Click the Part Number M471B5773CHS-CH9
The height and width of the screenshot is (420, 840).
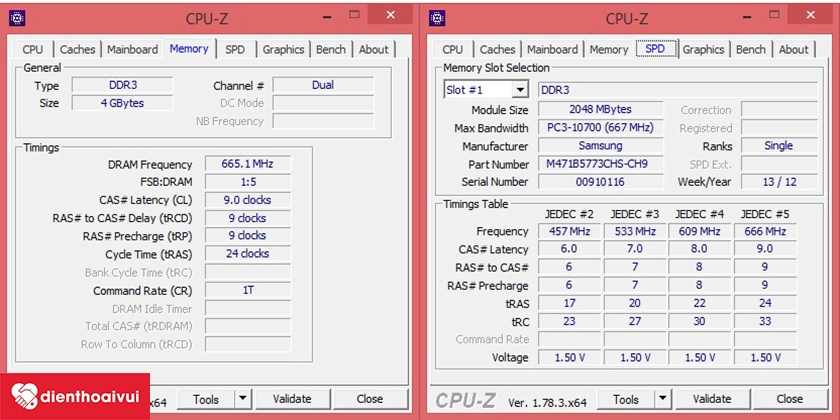[601, 164]
